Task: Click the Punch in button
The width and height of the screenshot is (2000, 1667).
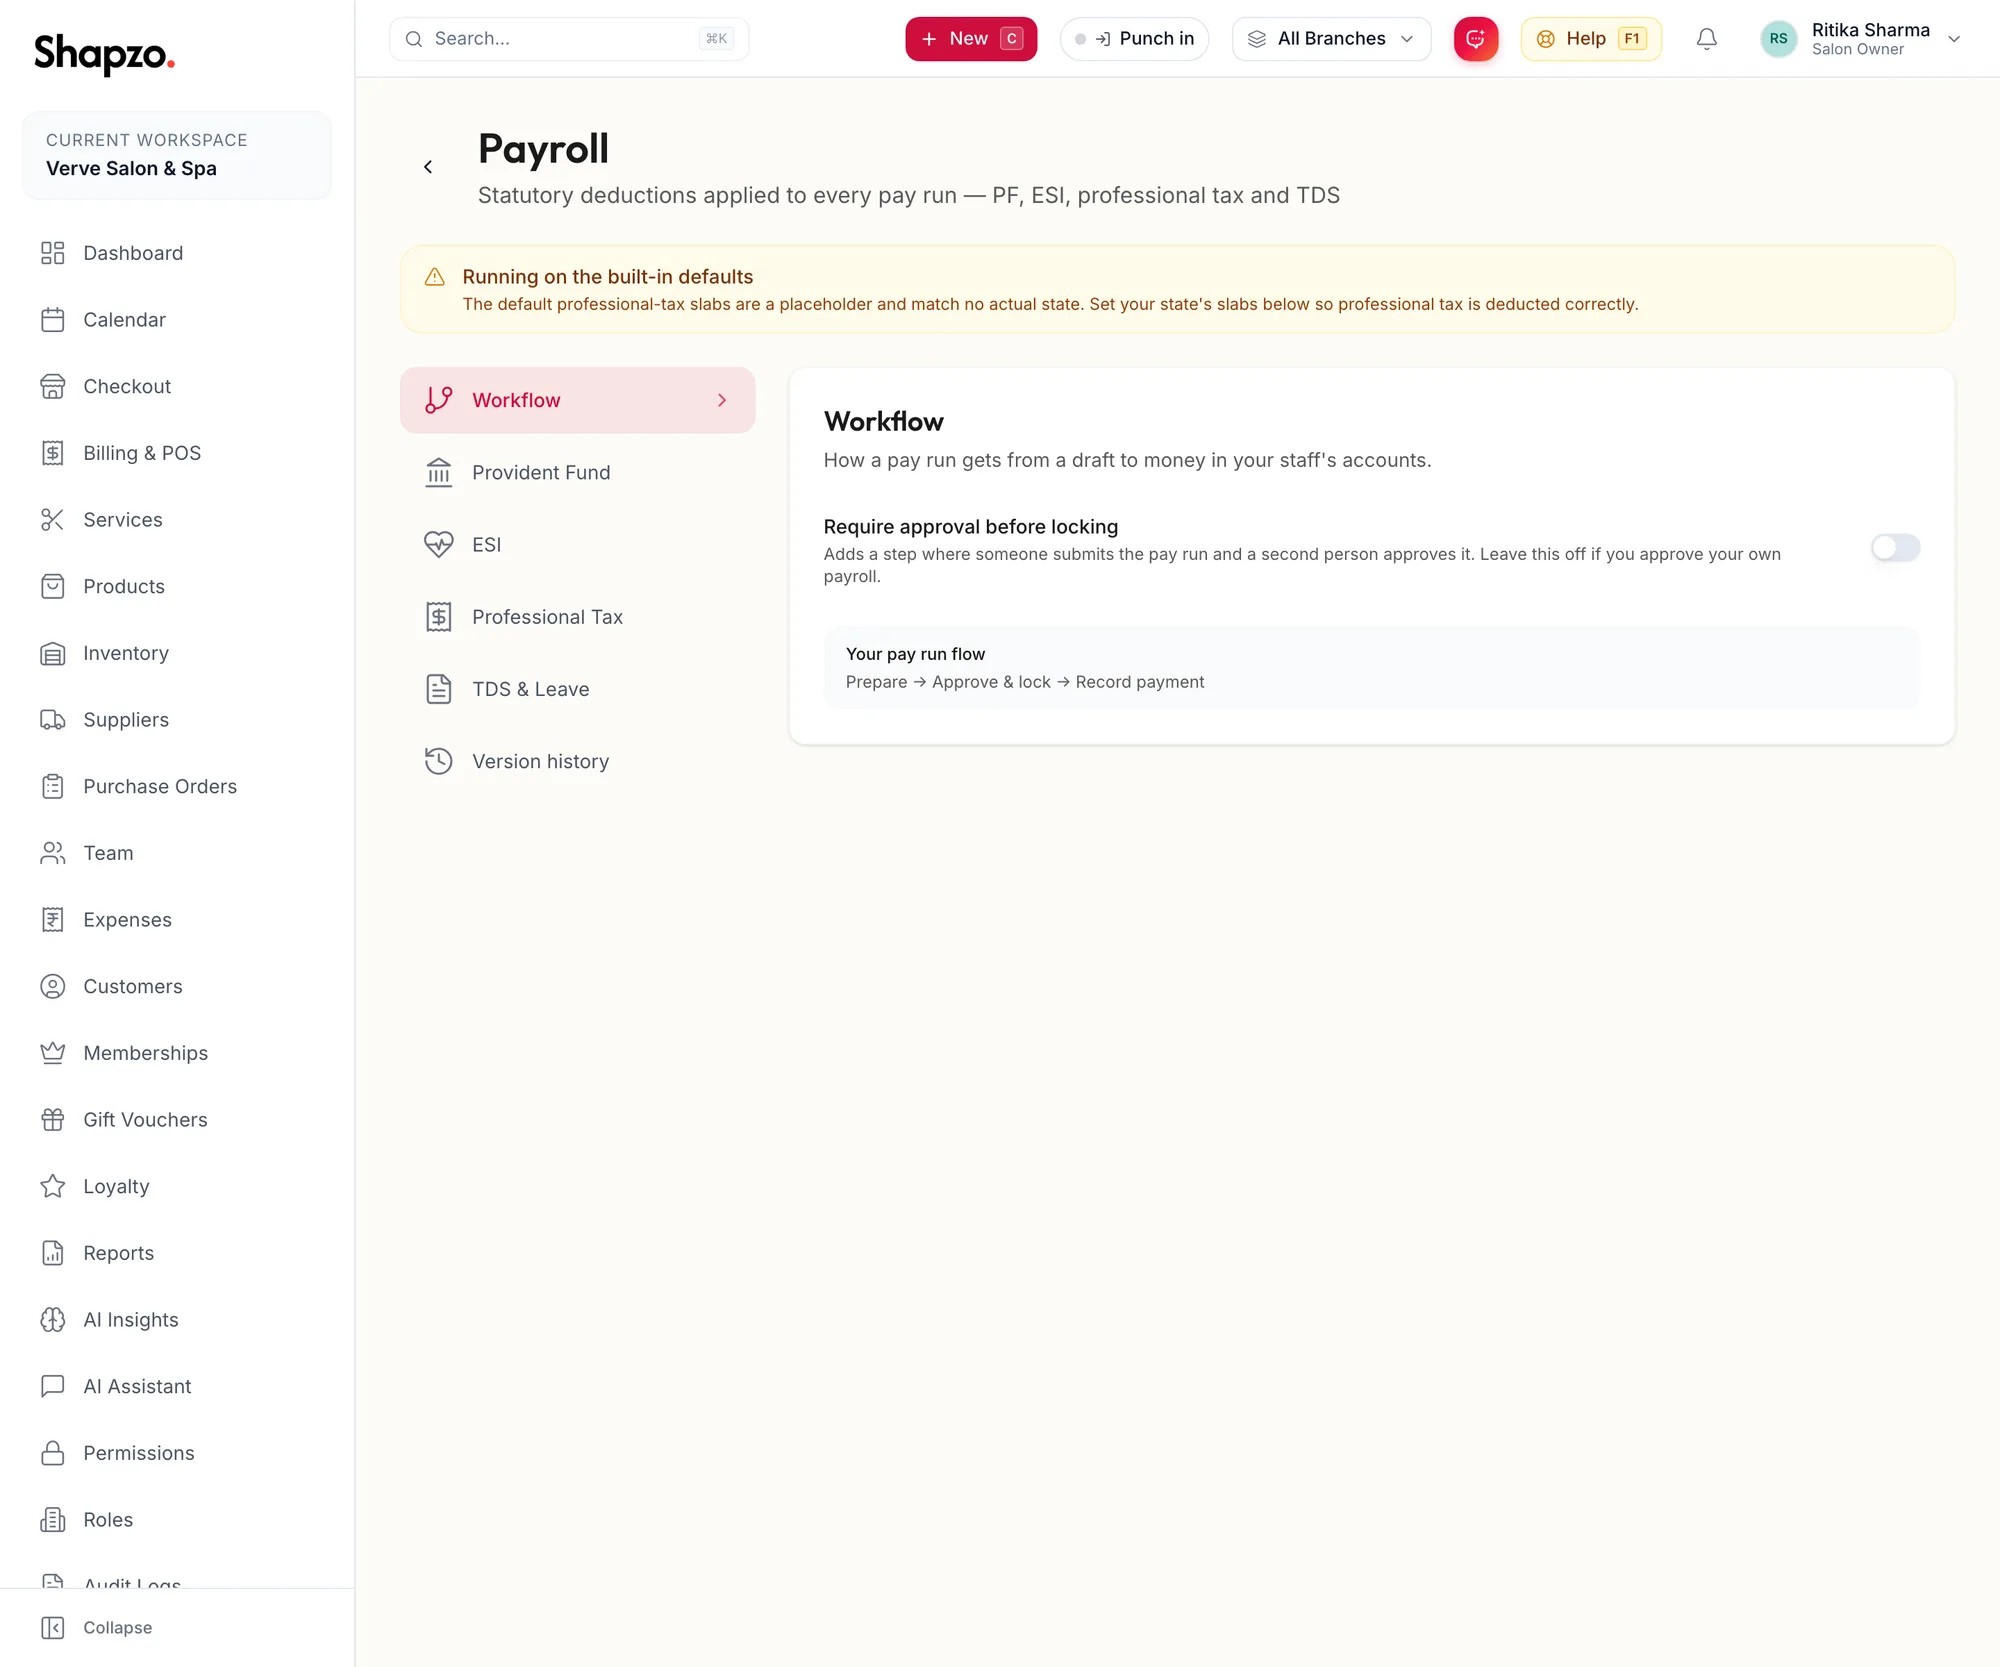Action: tap(1134, 39)
